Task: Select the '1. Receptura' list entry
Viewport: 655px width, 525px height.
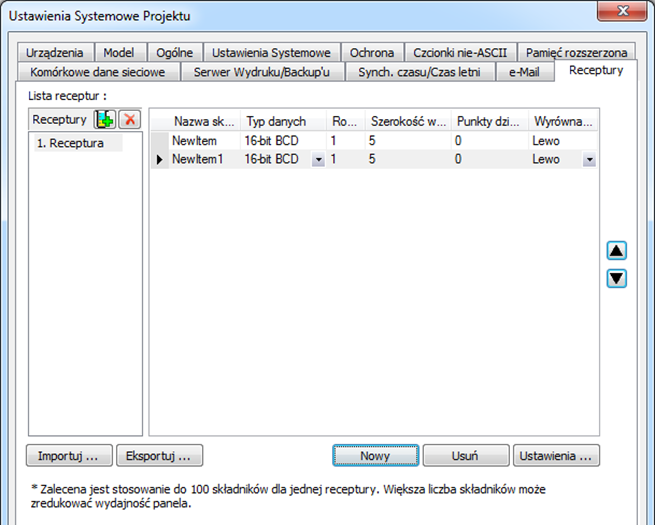Action: coord(79,143)
